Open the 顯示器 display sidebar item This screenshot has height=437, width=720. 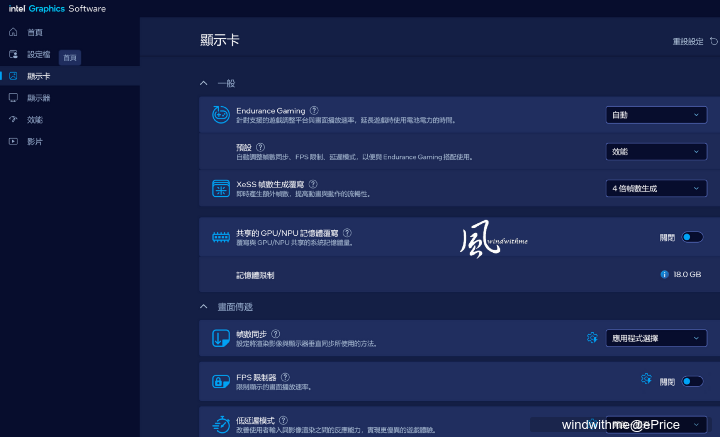pos(70,98)
